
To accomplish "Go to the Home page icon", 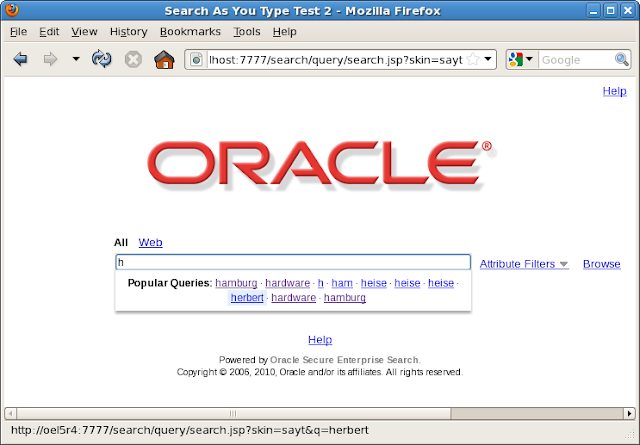I will click(164, 60).
